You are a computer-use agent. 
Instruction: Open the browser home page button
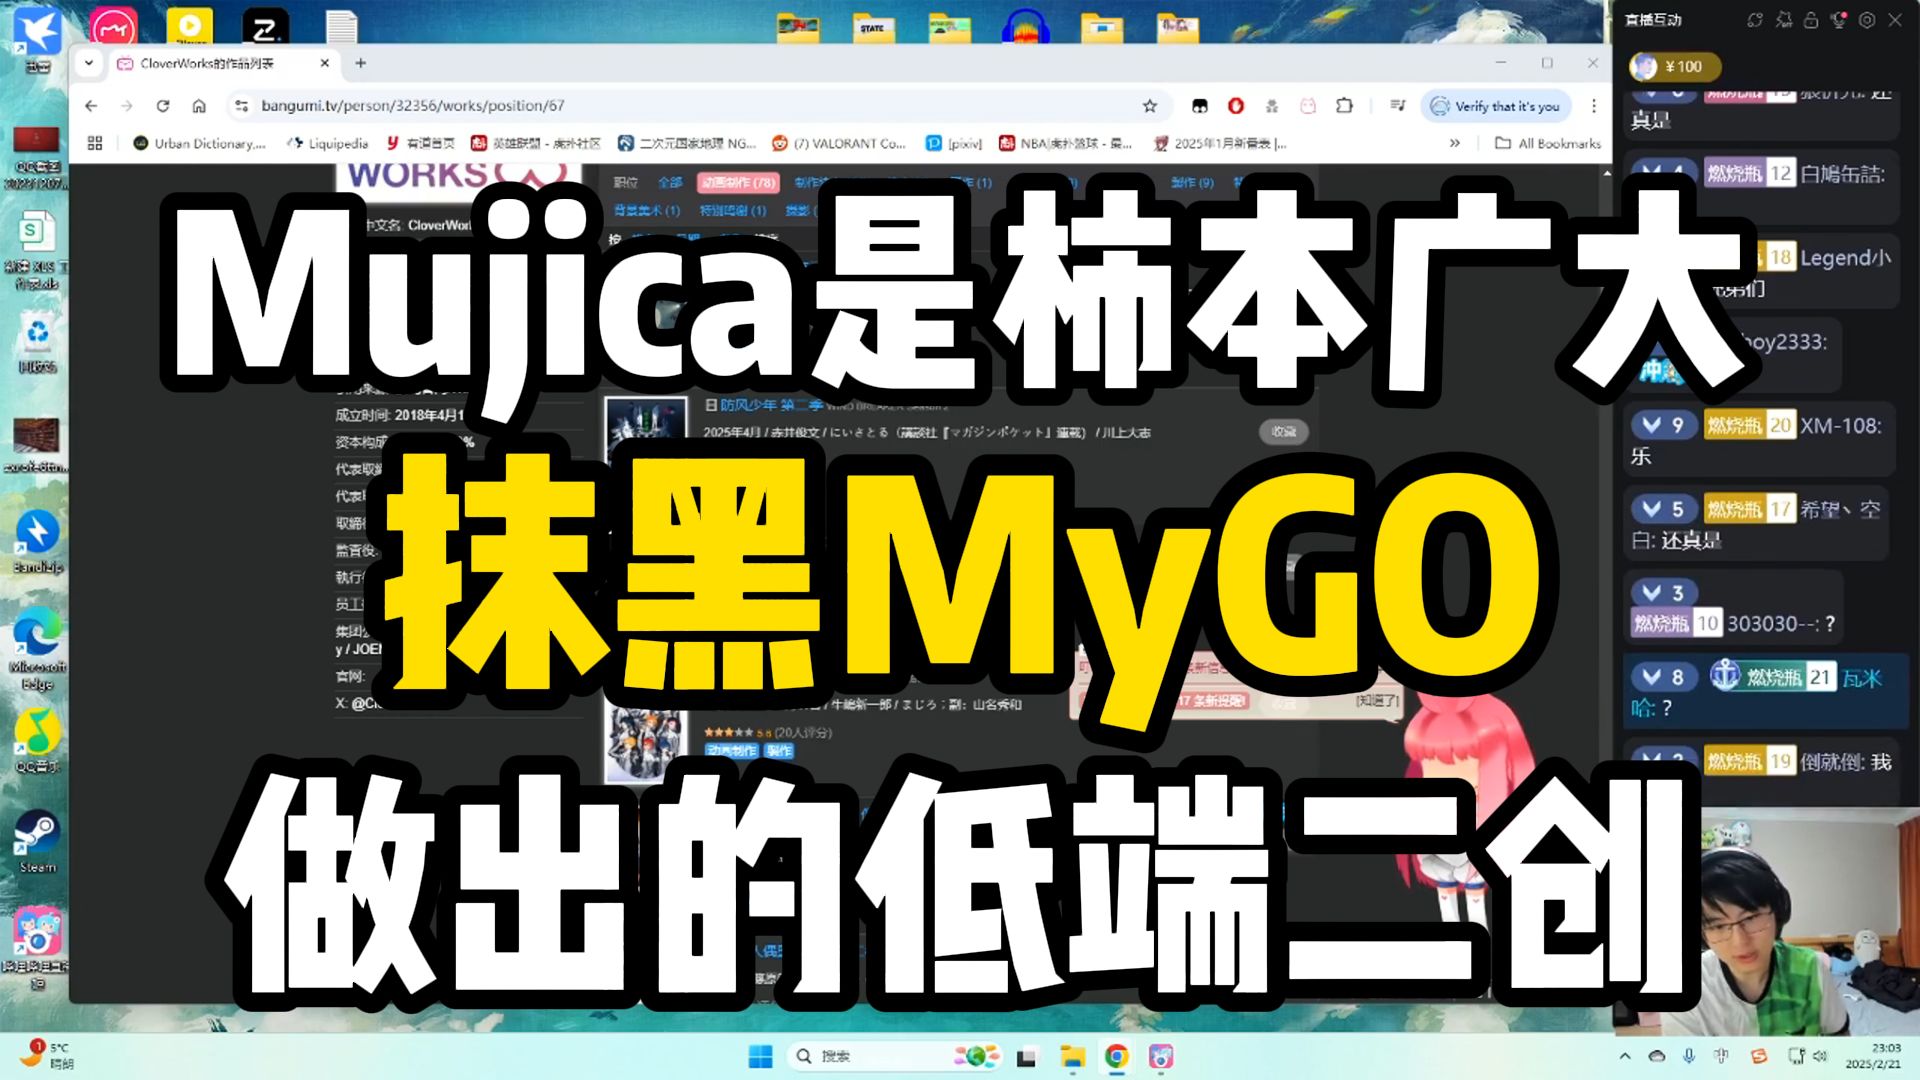pyautogui.click(x=199, y=106)
